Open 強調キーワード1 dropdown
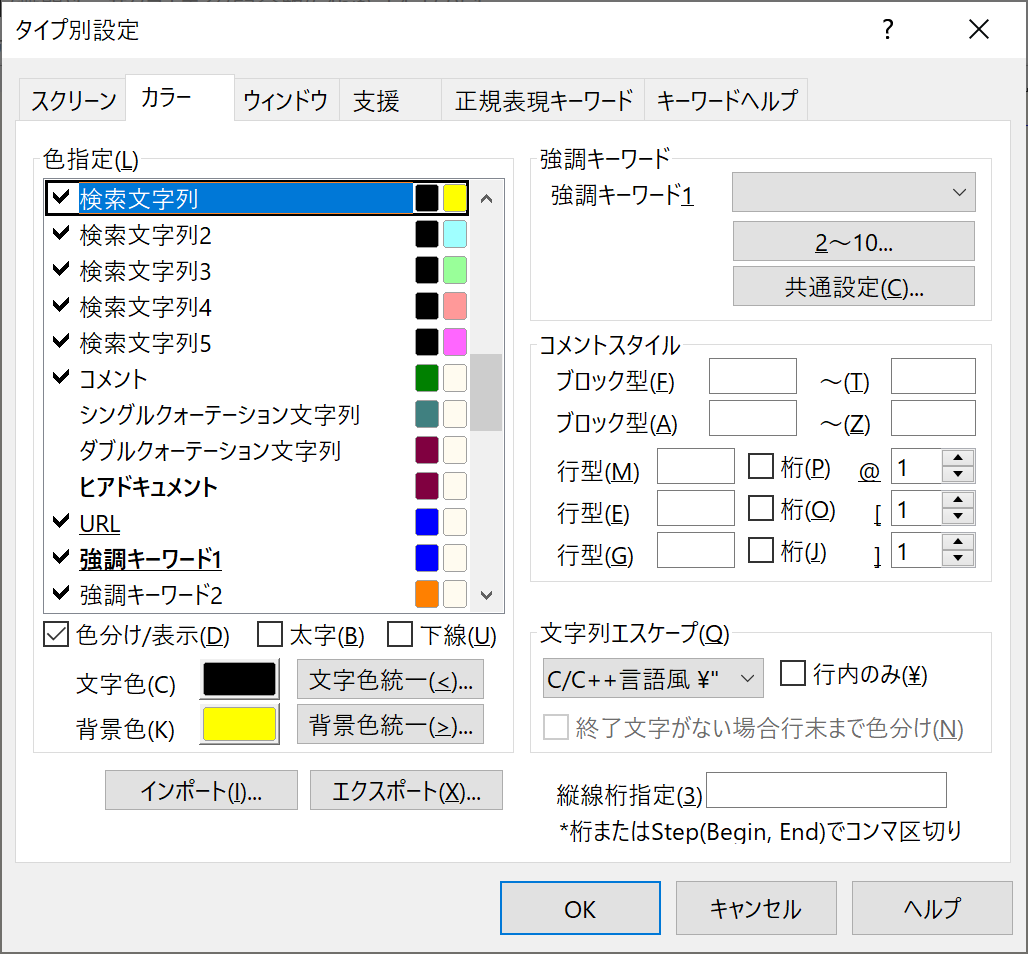Viewport: 1028px width, 954px height. coord(854,192)
